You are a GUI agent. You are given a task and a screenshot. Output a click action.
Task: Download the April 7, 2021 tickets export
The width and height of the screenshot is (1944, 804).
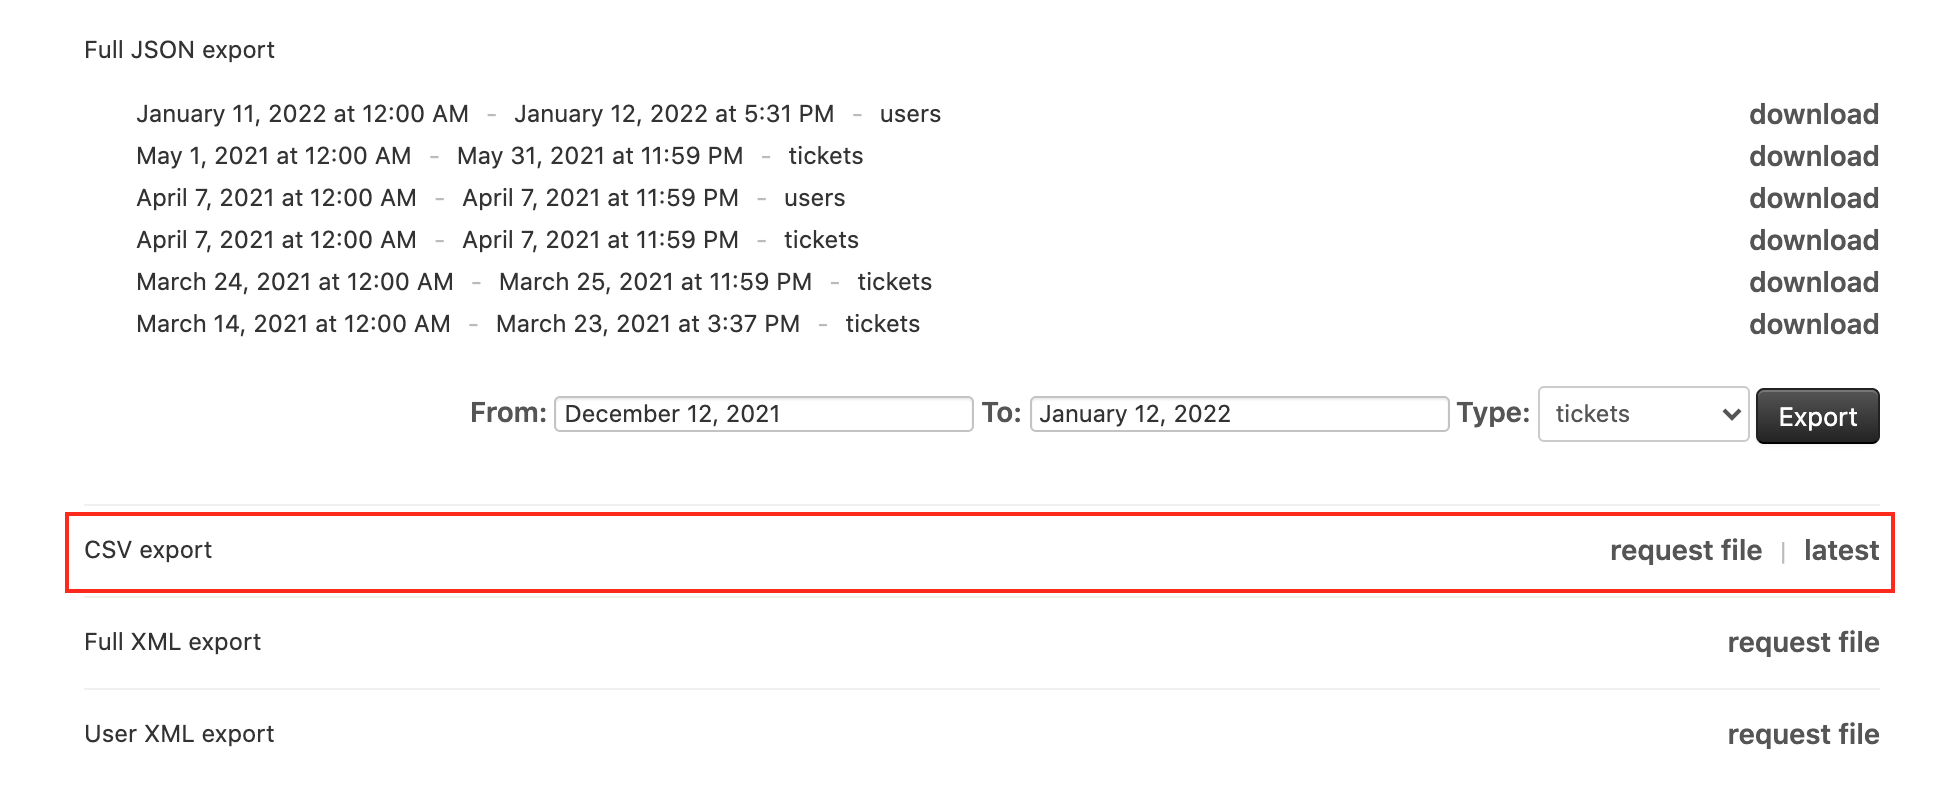(x=1813, y=240)
